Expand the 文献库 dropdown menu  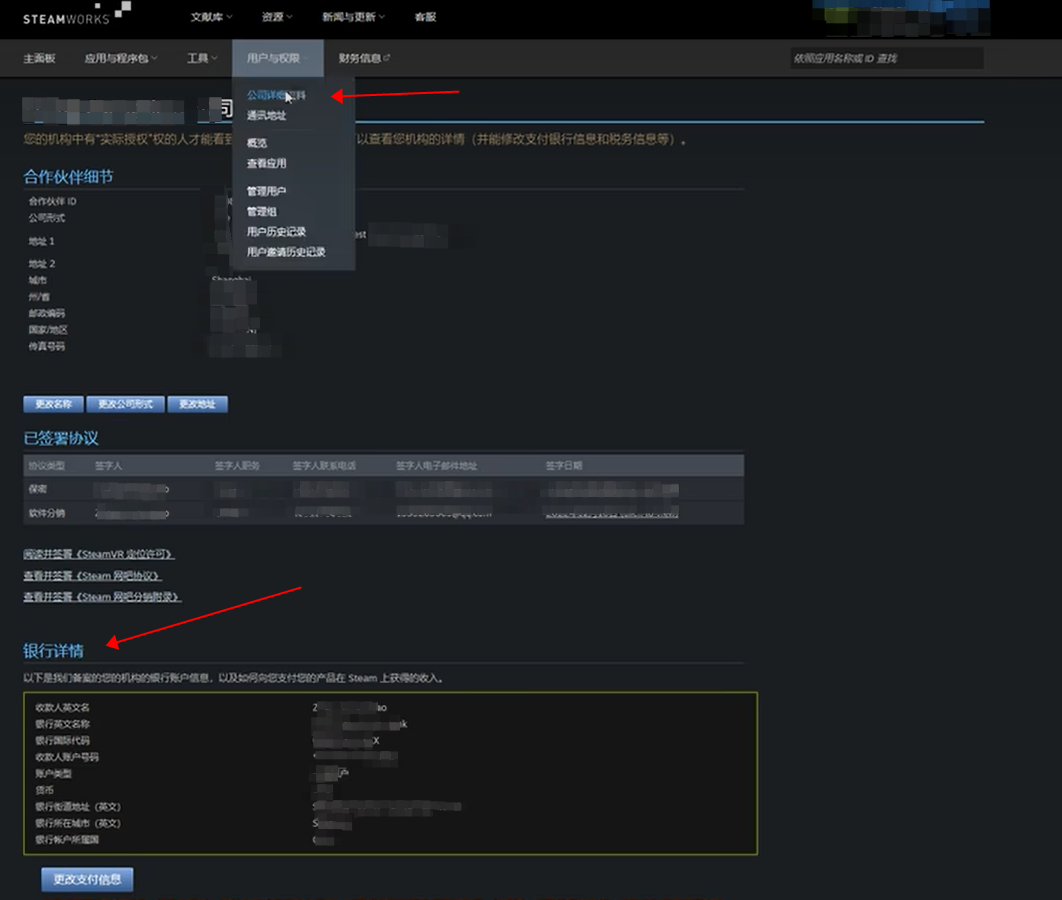coord(210,17)
